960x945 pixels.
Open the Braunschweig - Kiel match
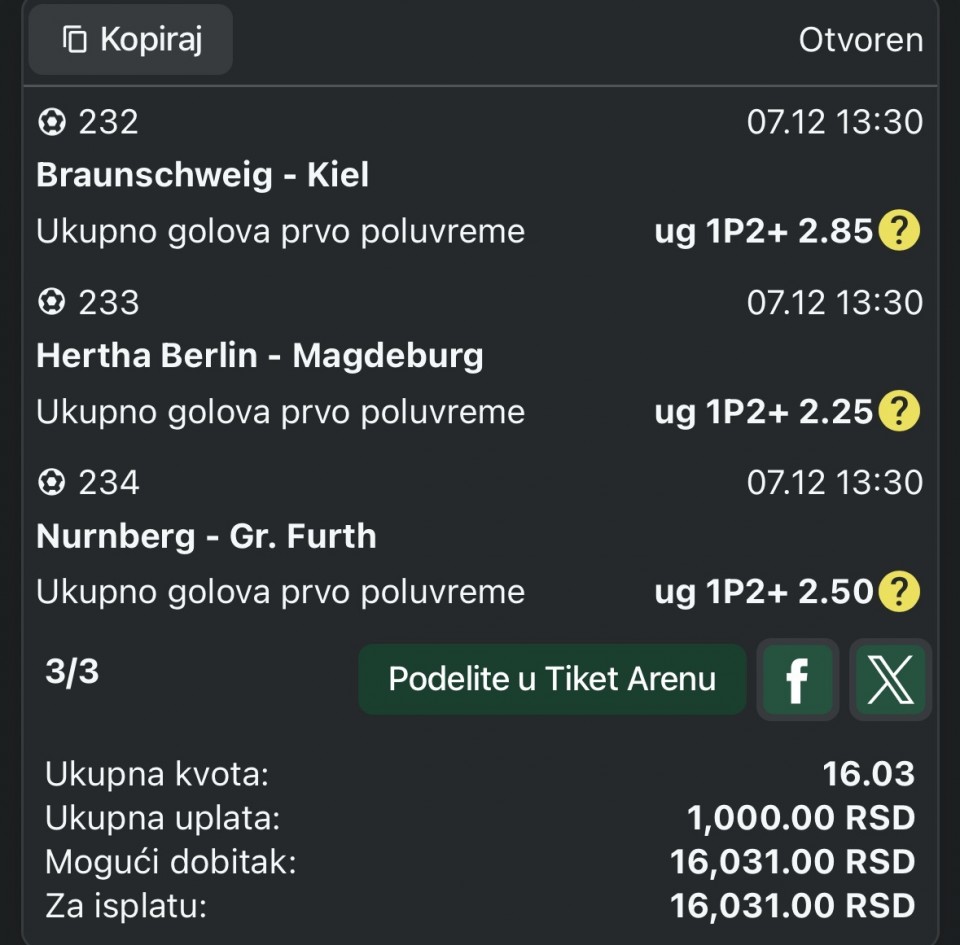click(x=202, y=175)
